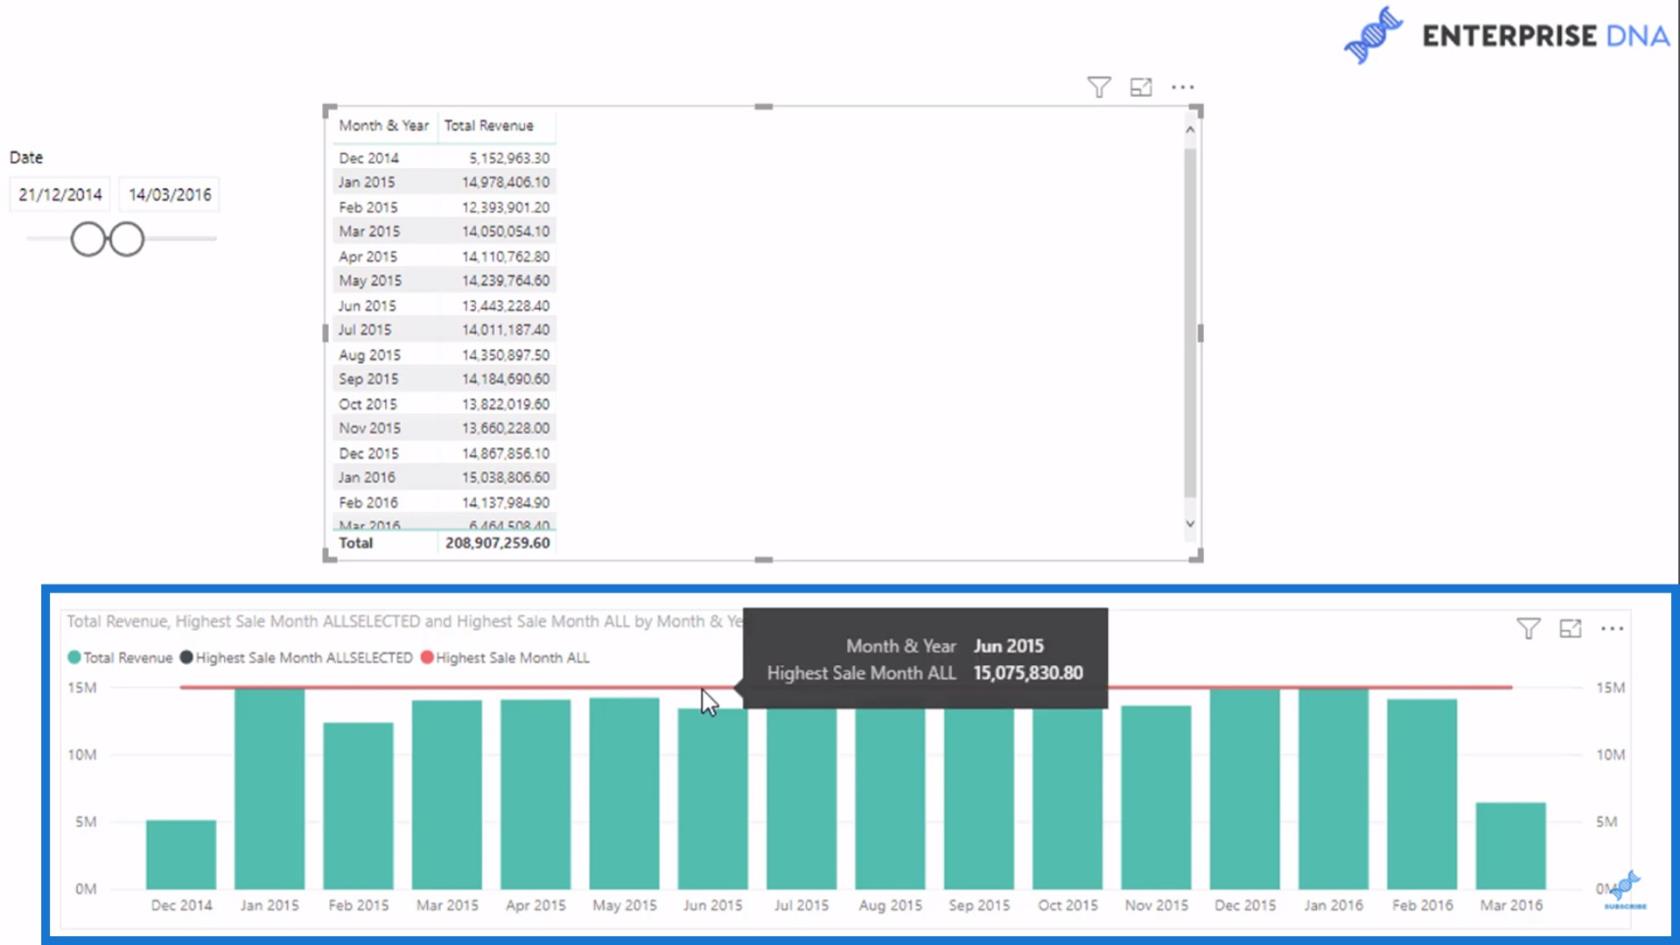Select the May 2015 table row
Viewport: 1680px width, 945px height.
[444, 281]
